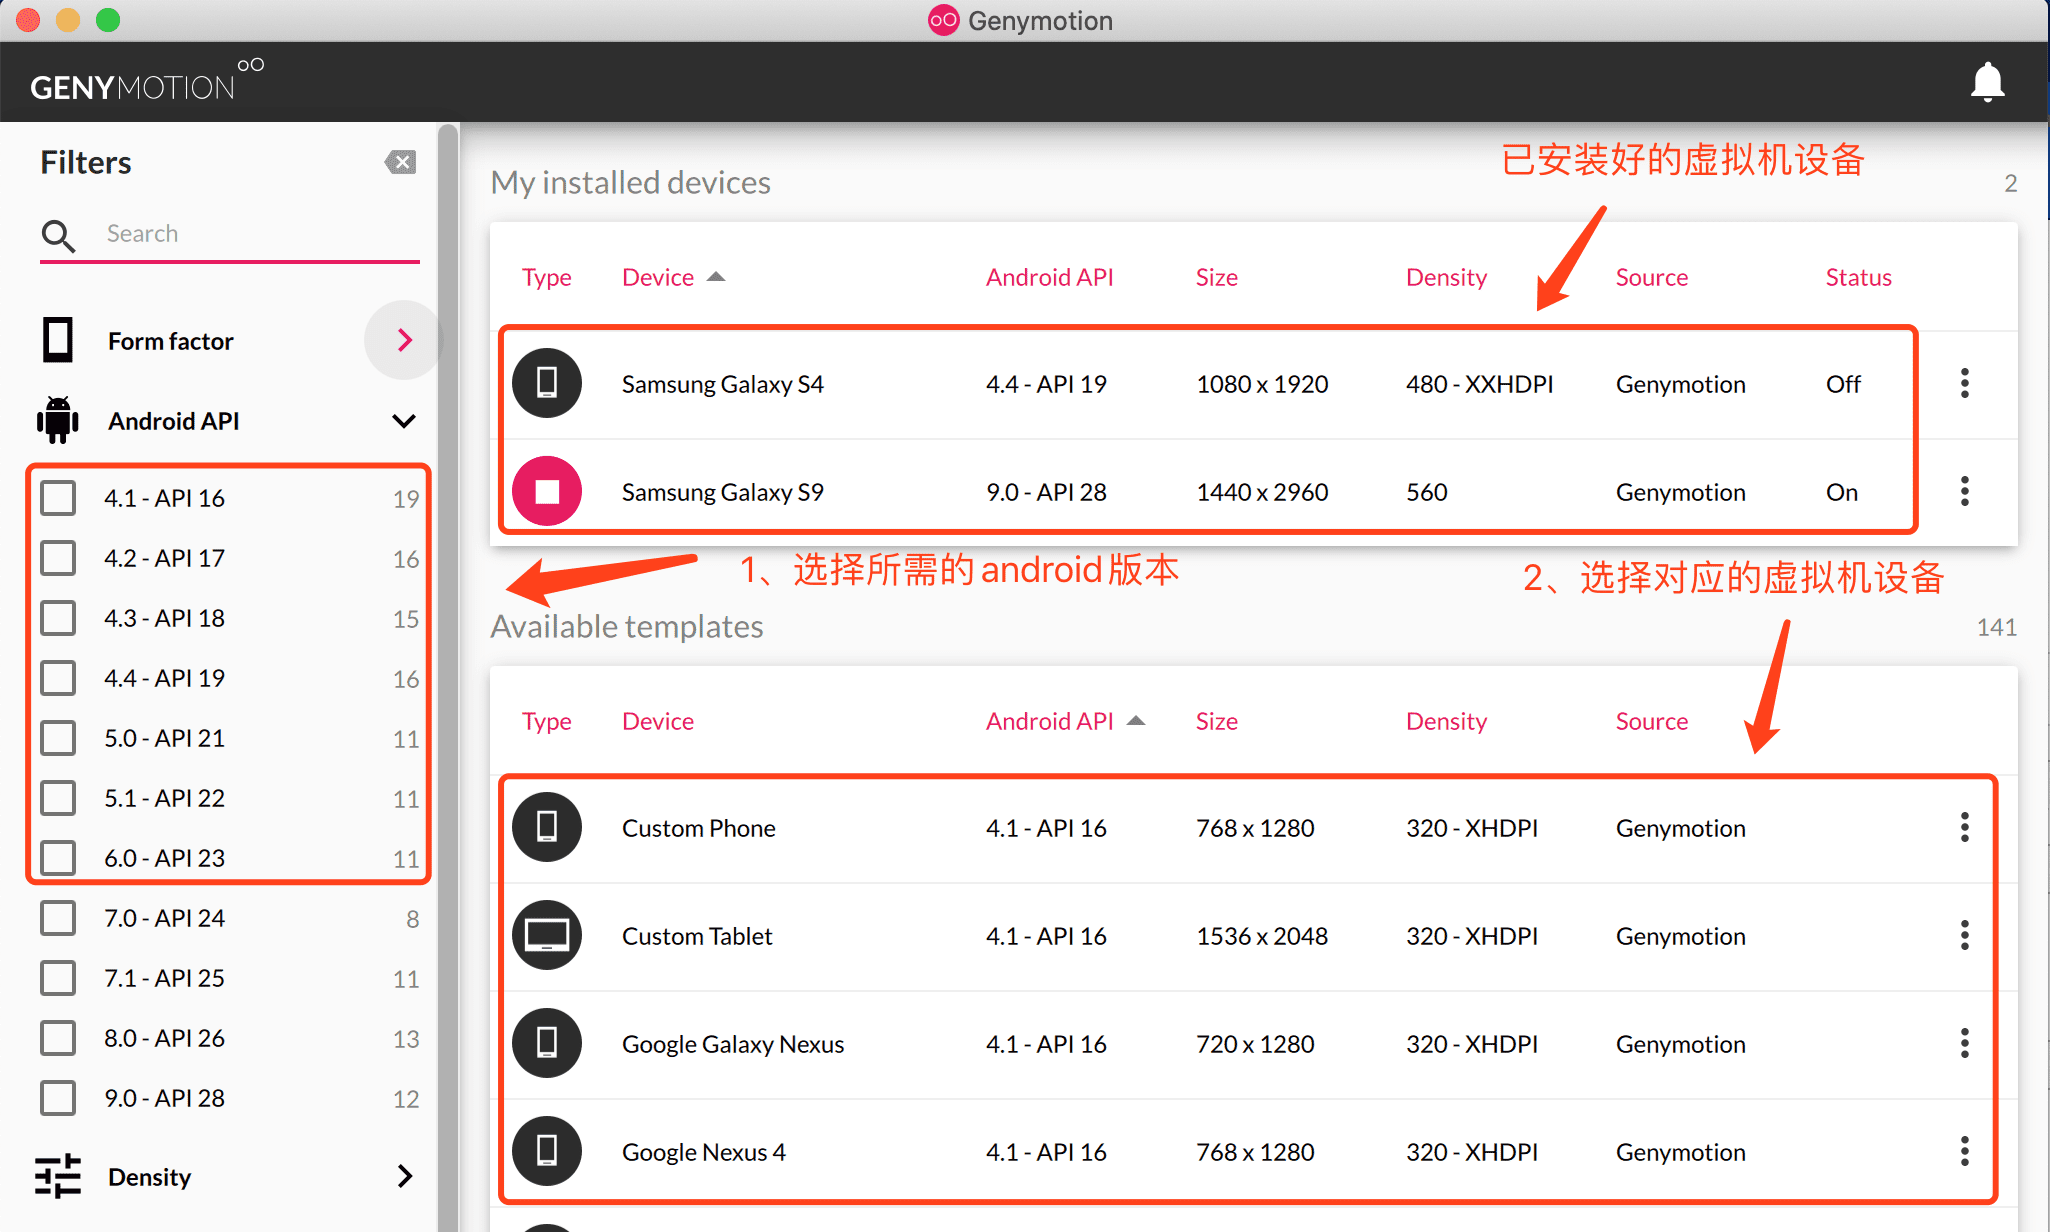Sort available templates by Size header
The height and width of the screenshot is (1232, 2050).
(1216, 721)
